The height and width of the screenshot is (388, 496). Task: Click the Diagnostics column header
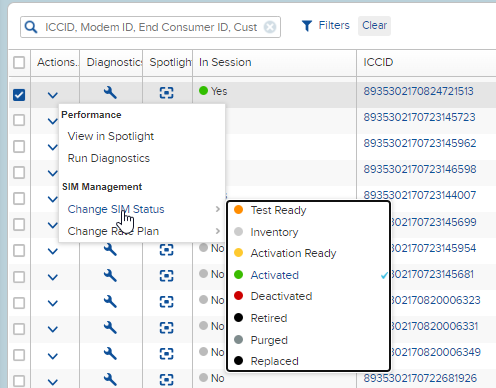114,62
